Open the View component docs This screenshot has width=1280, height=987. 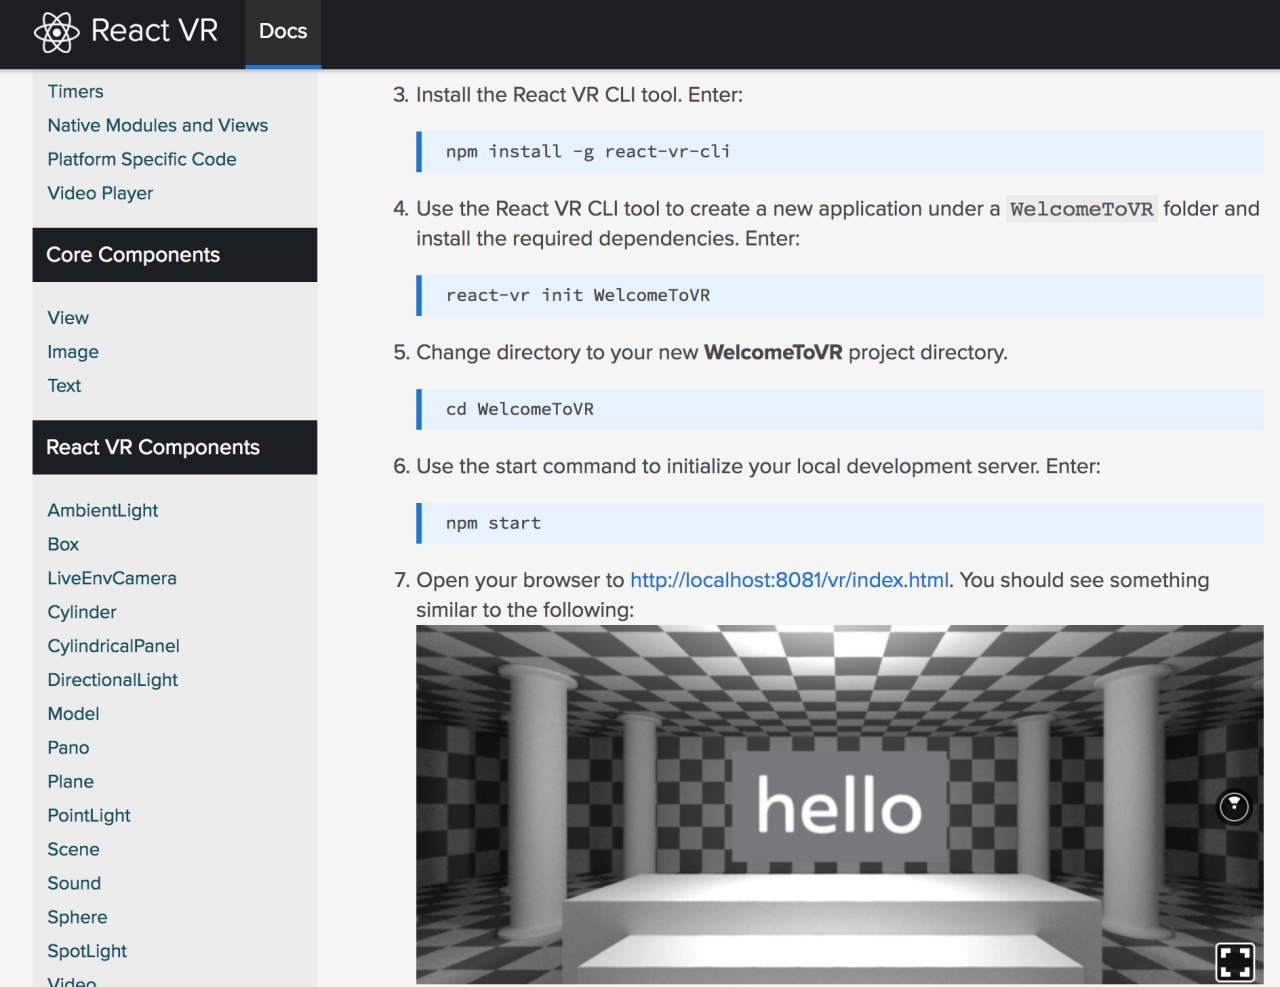(68, 318)
